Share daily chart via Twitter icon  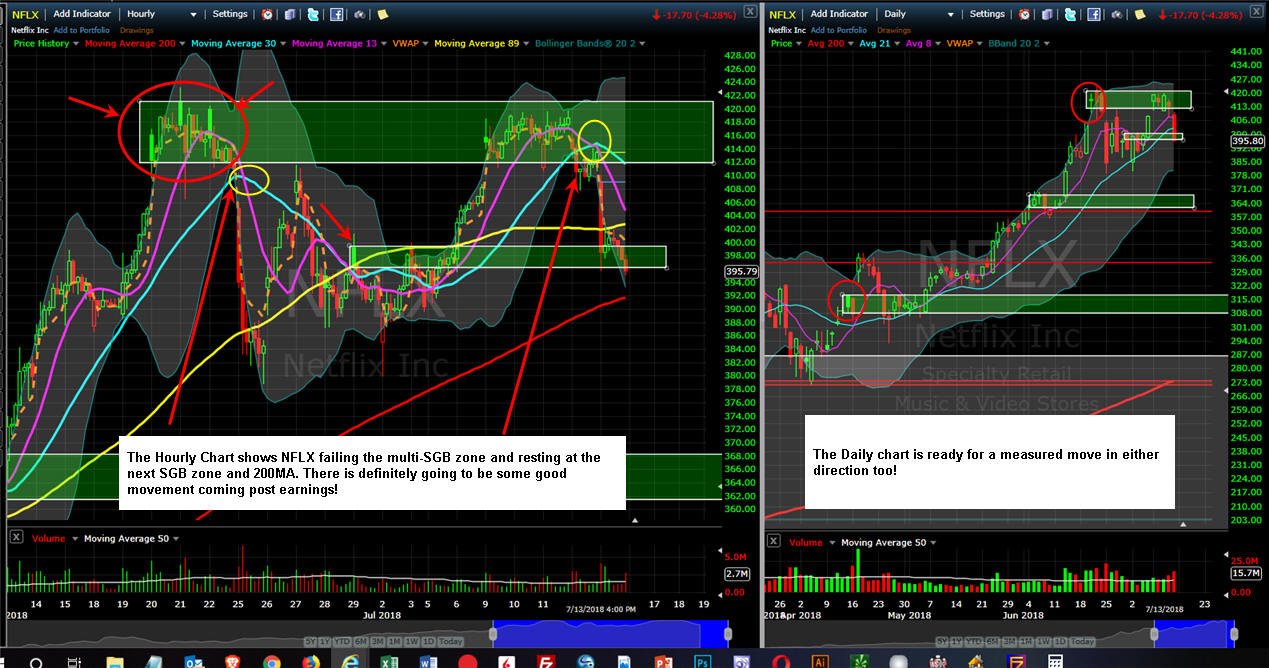click(1069, 14)
